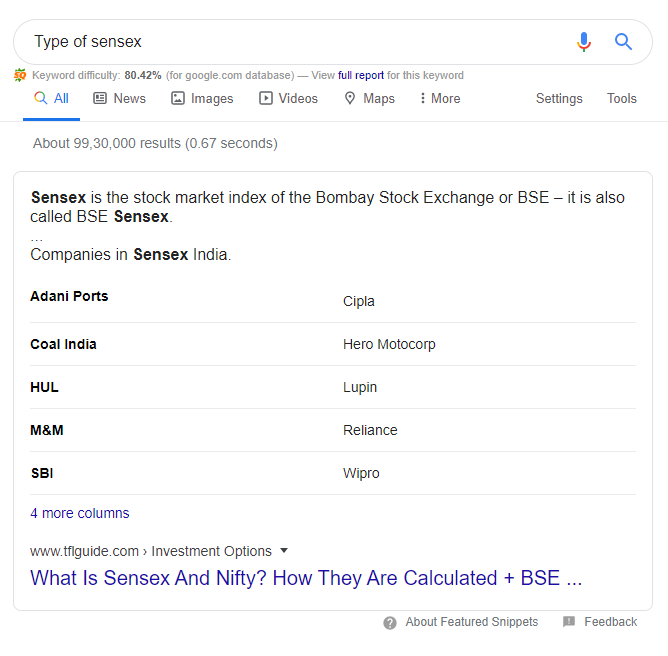Image resolution: width=668 pixels, height=656 pixels.
Task: Open the More search options menu
Action: coord(440,98)
